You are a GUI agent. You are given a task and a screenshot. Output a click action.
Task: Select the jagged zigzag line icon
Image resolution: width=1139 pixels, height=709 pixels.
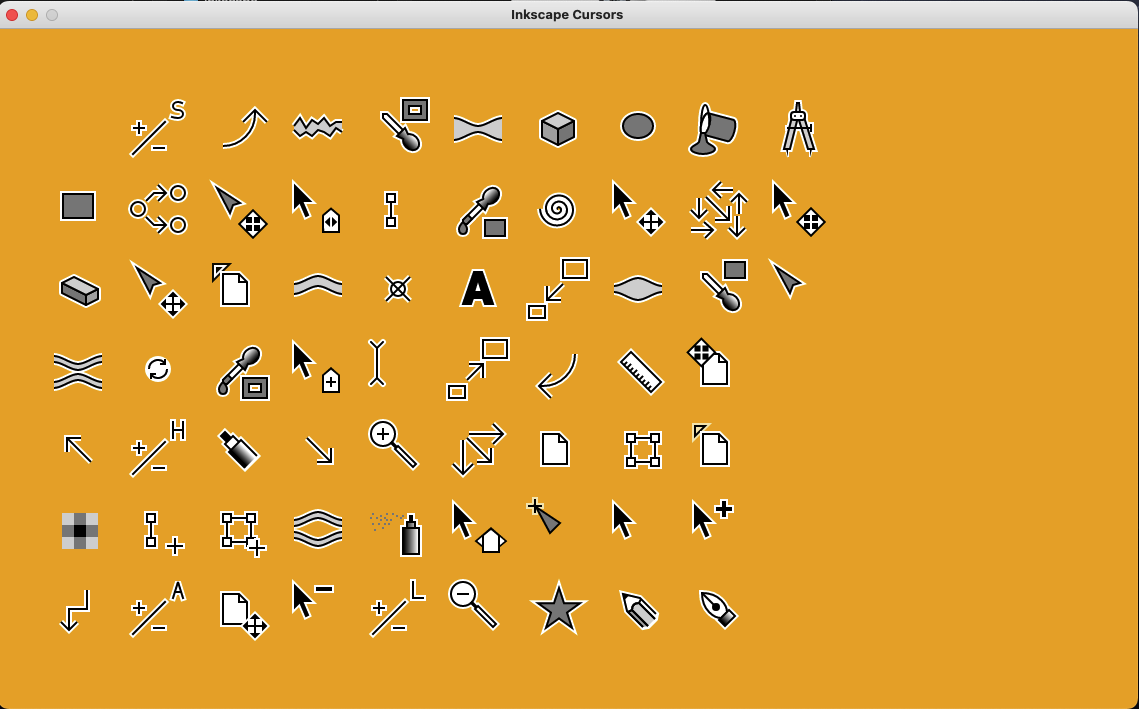[317, 127]
